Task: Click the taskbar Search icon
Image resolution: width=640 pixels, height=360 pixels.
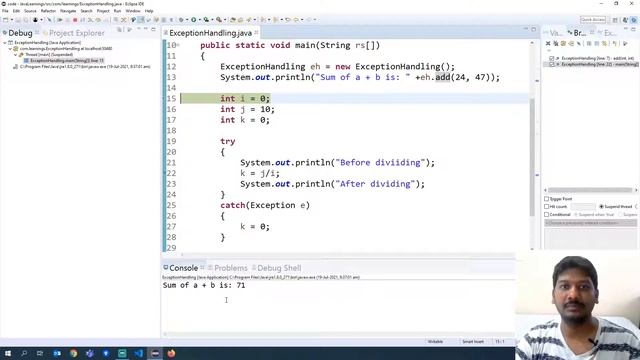Action: [24, 353]
